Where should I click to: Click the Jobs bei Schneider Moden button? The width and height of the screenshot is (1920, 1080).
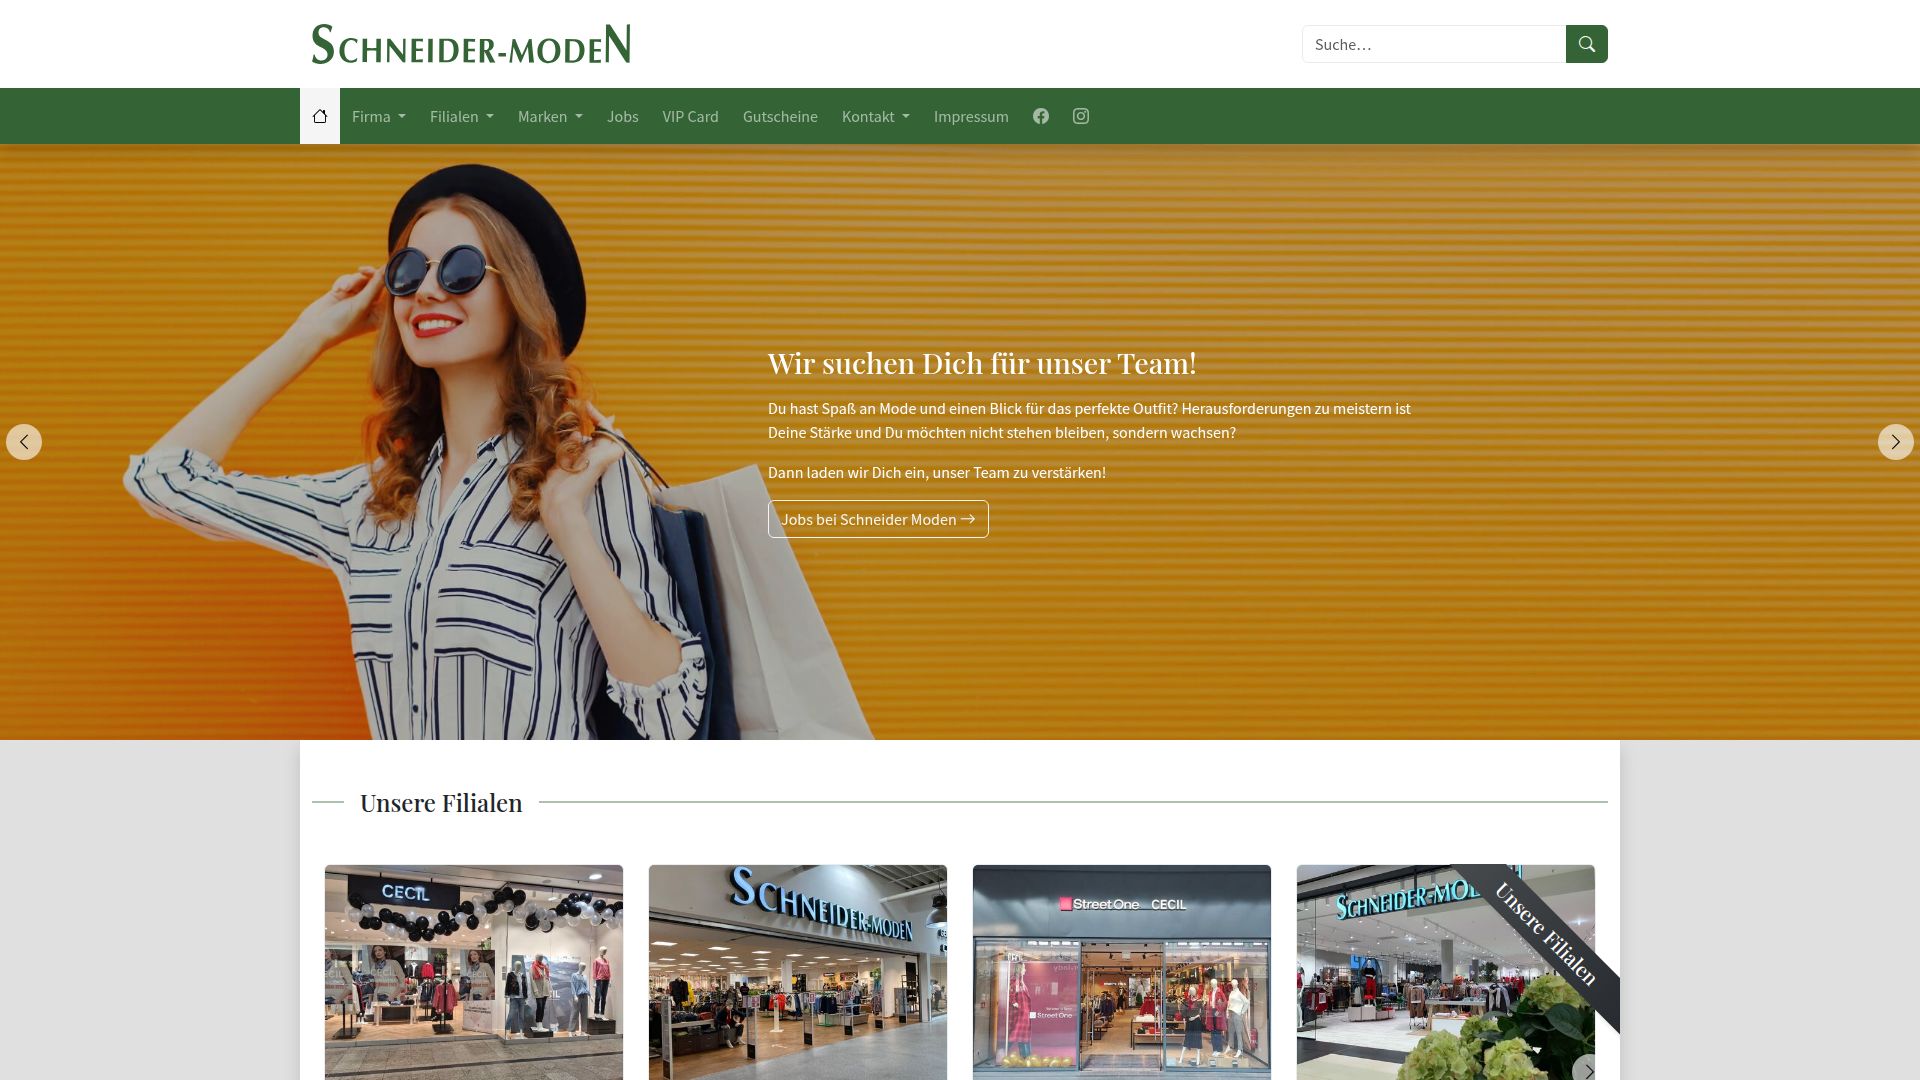pos(878,519)
